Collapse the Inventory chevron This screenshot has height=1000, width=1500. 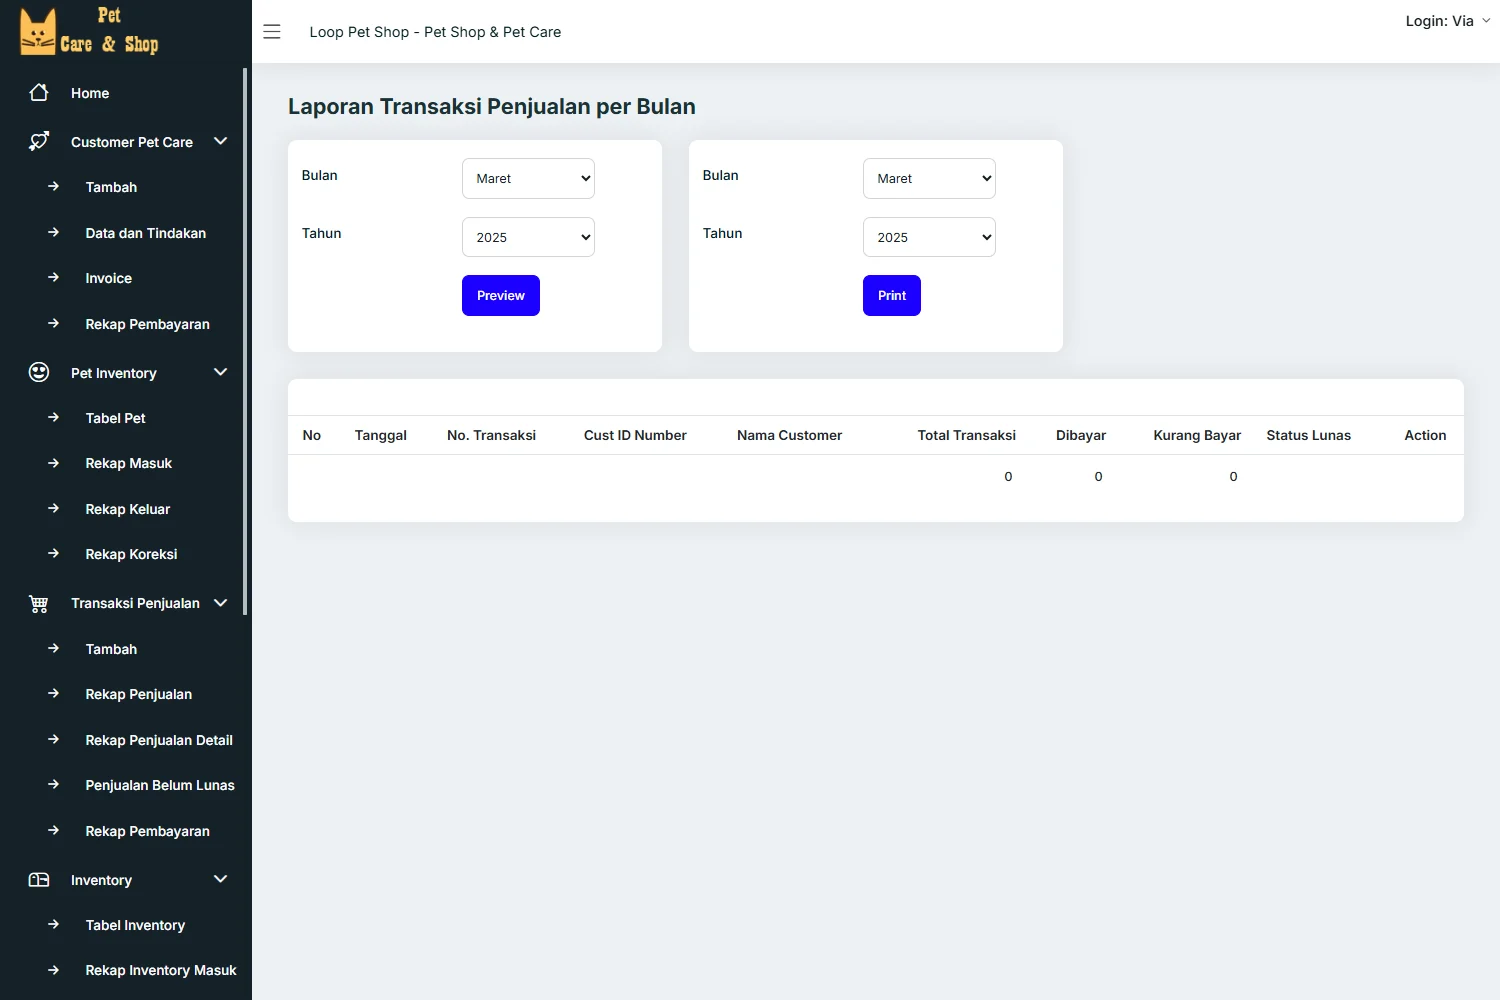tap(221, 879)
